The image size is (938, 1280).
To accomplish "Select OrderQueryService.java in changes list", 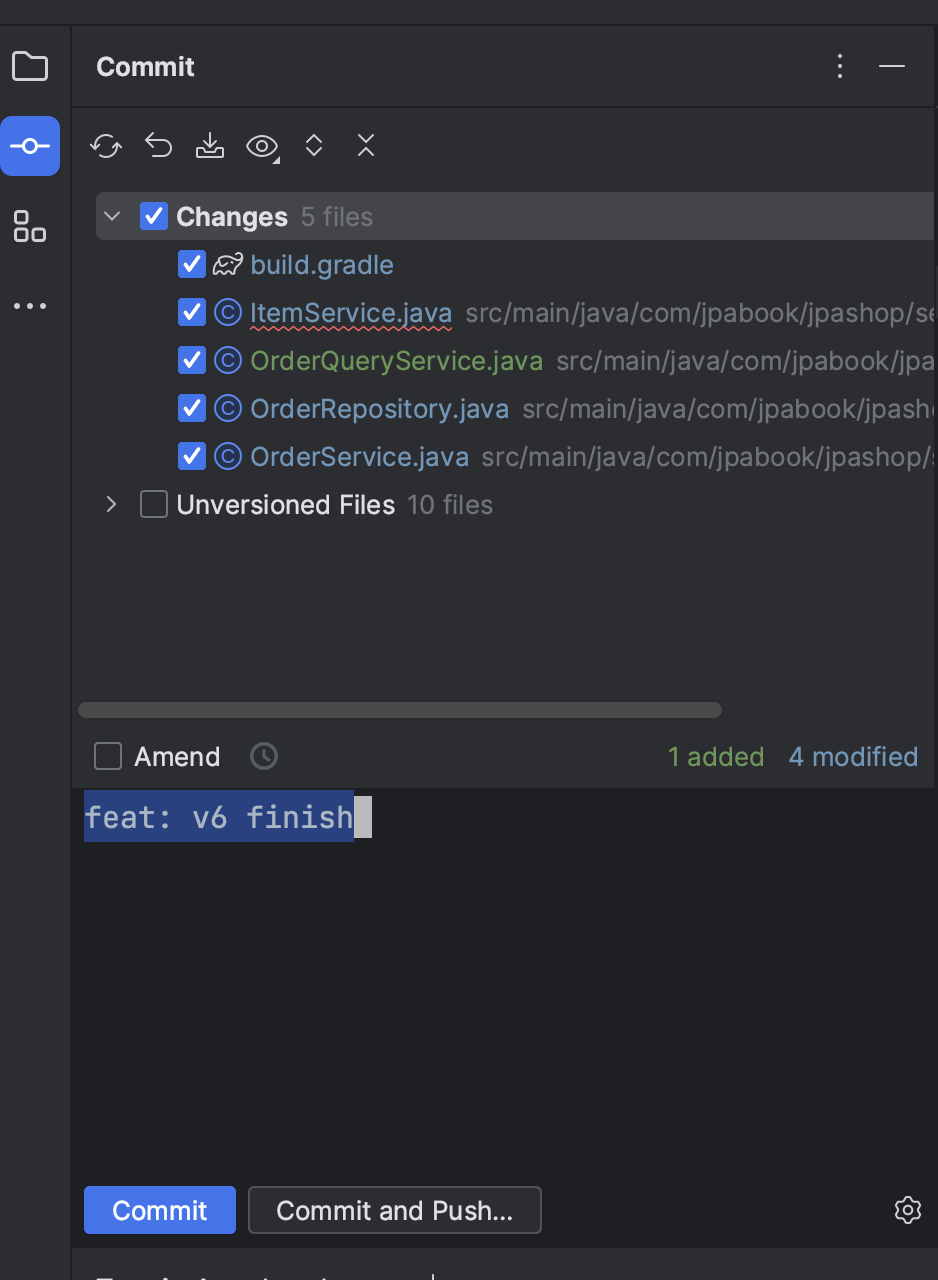I will [397, 361].
